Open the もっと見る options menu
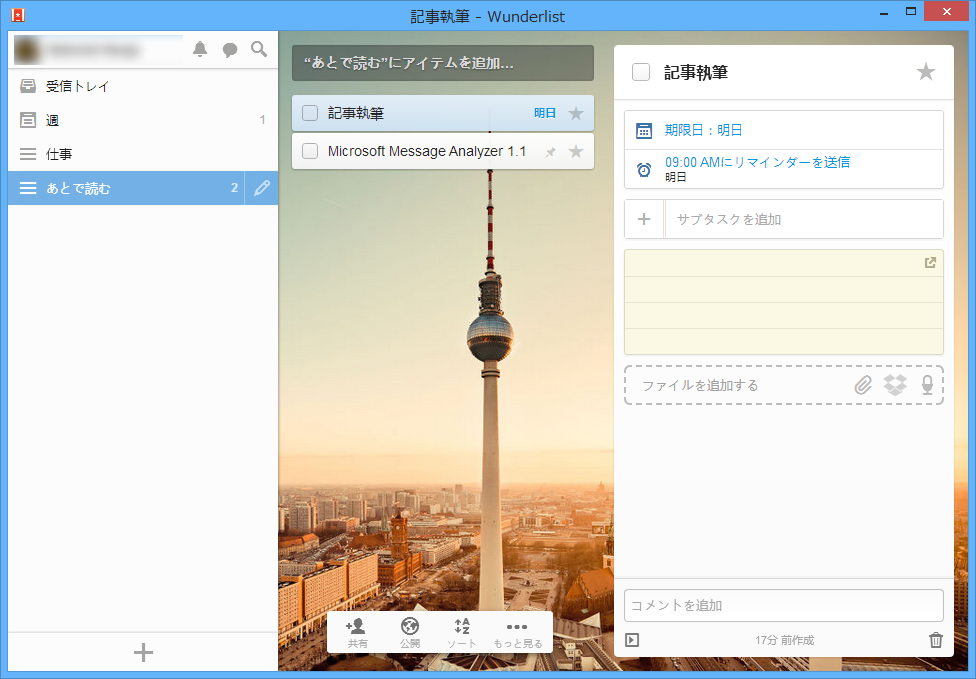The height and width of the screenshot is (679, 976). [x=515, y=627]
